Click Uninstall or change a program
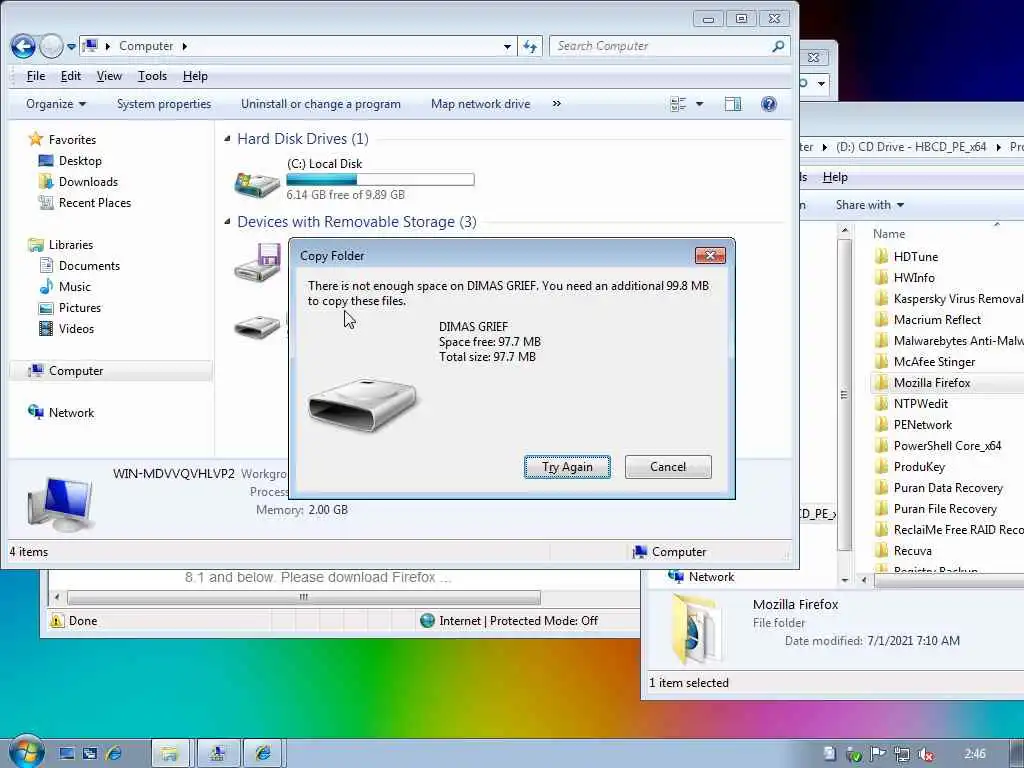The width and height of the screenshot is (1024, 768). [x=321, y=104]
